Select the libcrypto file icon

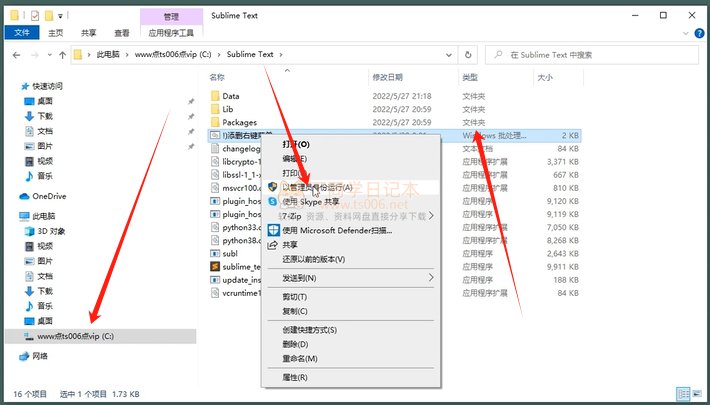pyautogui.click(x=215, y=162)
